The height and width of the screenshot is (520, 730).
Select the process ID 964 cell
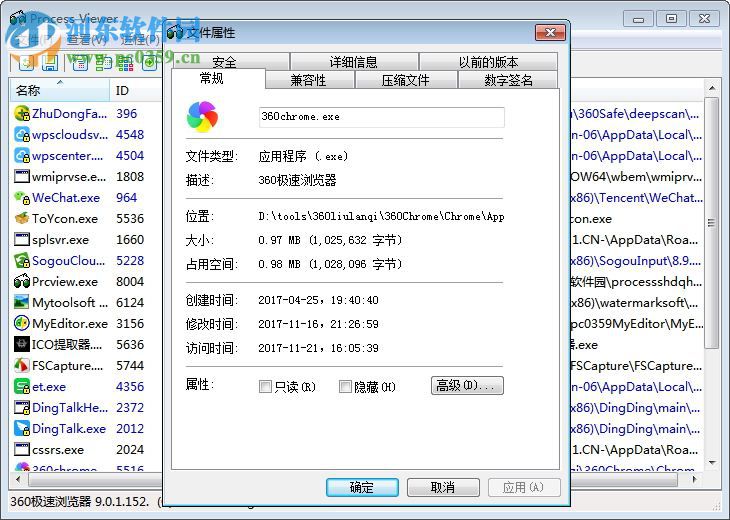click(127, 197)
